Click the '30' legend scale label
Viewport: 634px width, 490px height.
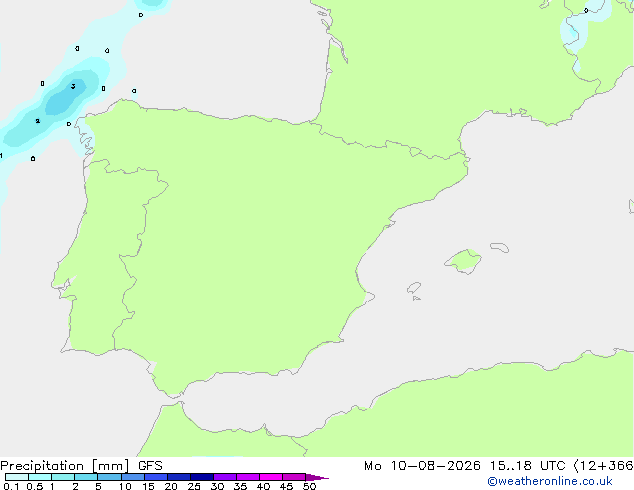click(217, 486)
